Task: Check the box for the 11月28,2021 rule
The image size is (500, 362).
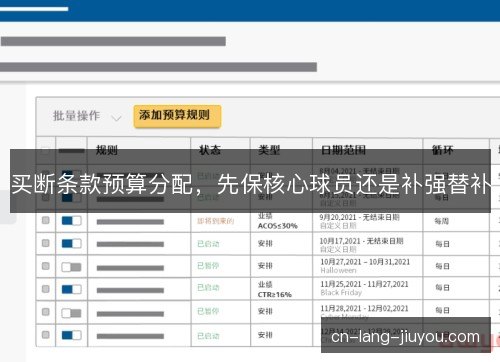Action: pyautogui.click(x=46, y=312)
